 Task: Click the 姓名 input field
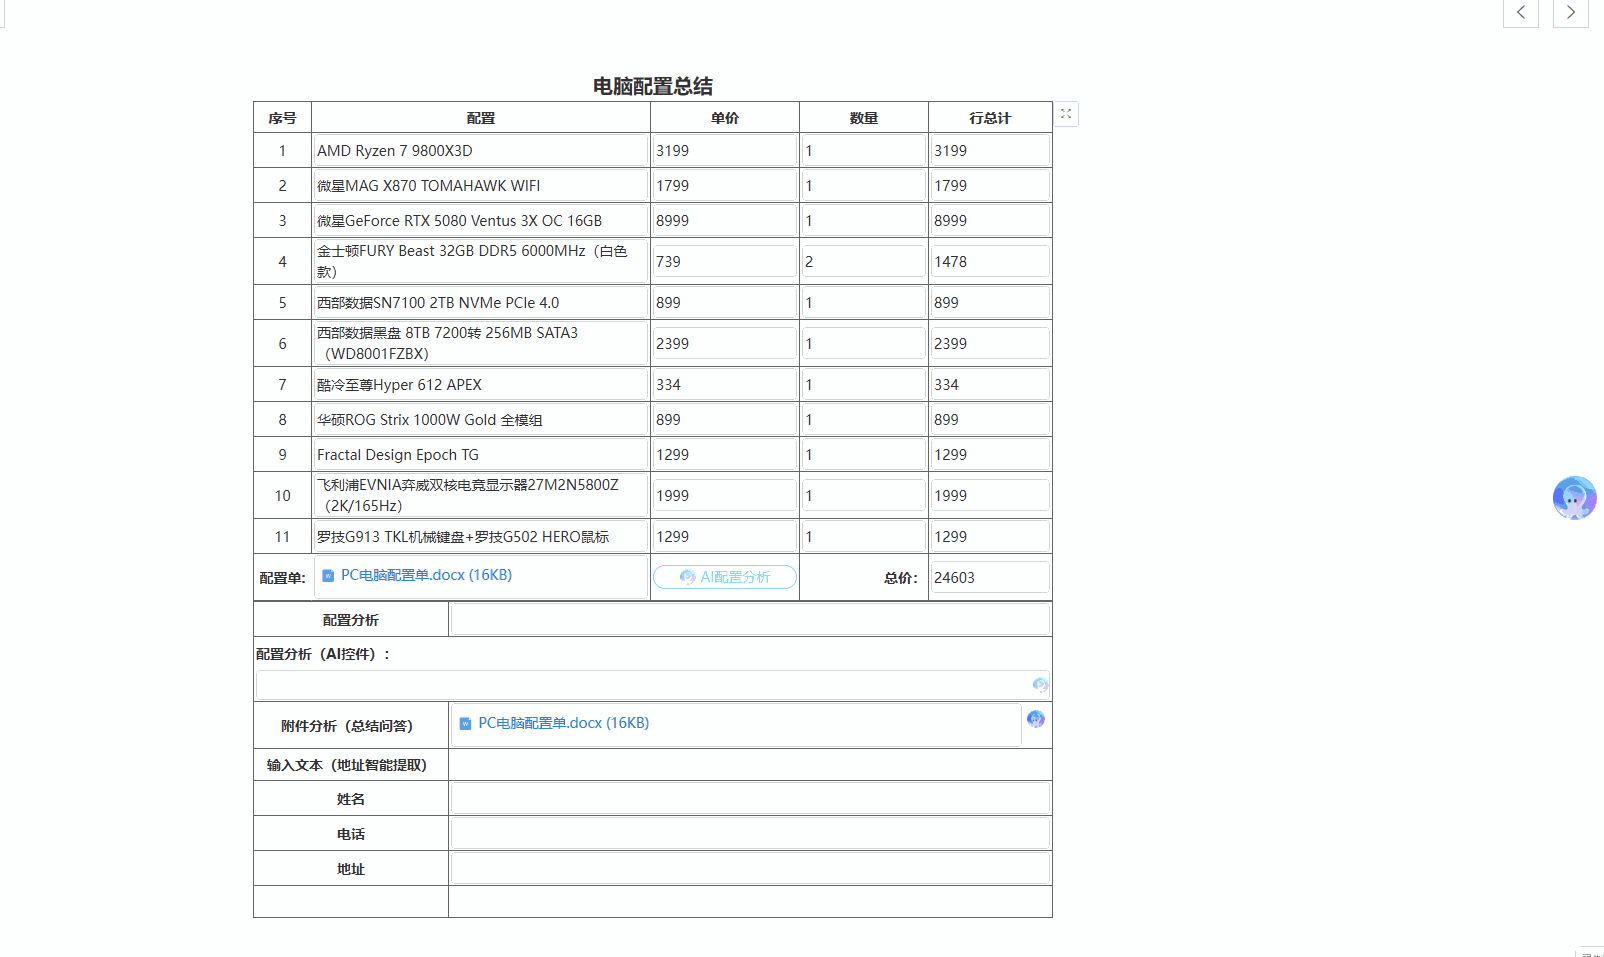pyautogui.click(x=750, y=799)
